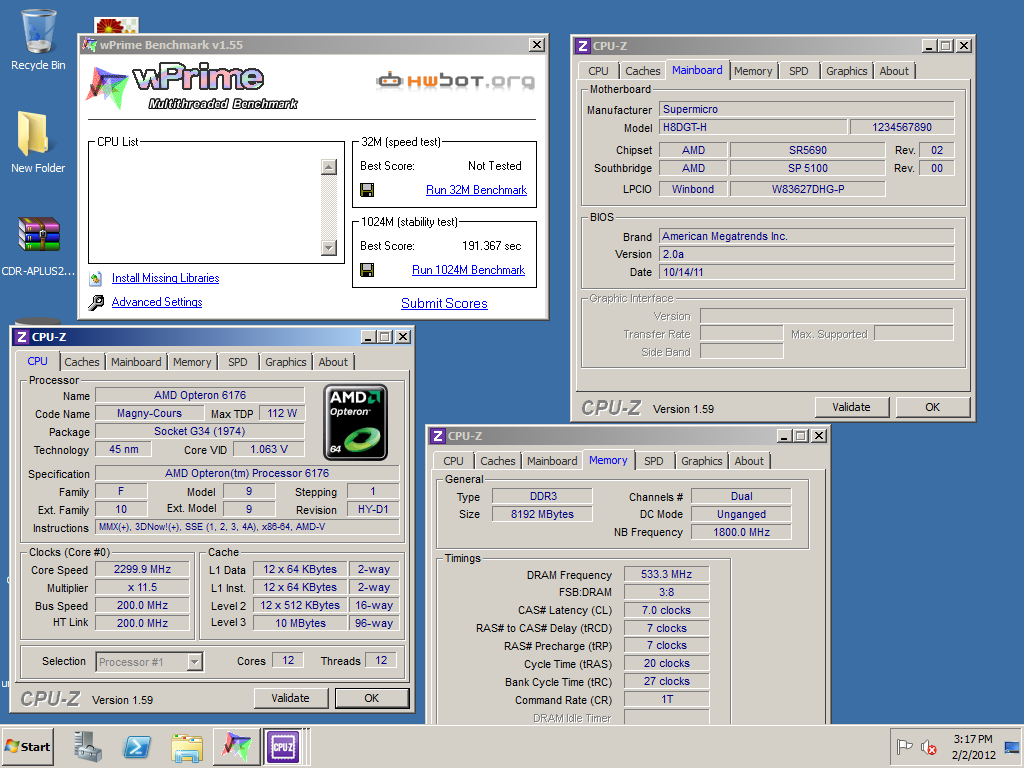Open Server Manager from the taskbar
Image resolution: width=1024 pixels, height=768 pixels.
[87, 746]
